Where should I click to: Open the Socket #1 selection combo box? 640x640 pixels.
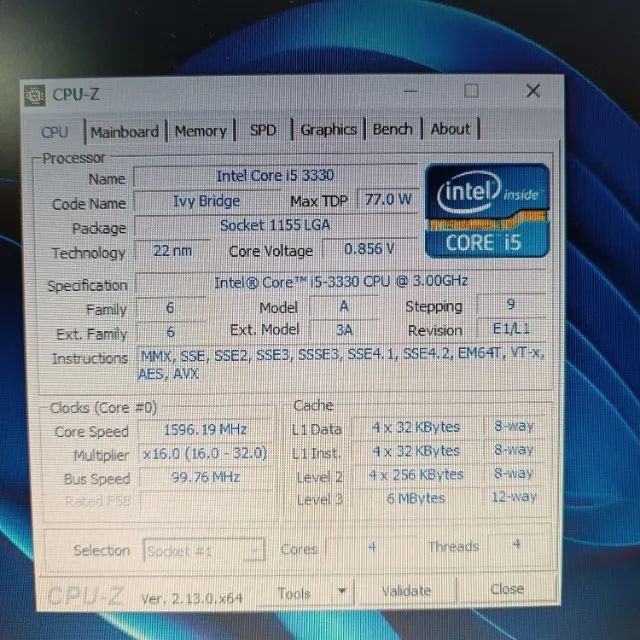coord(204,551)
